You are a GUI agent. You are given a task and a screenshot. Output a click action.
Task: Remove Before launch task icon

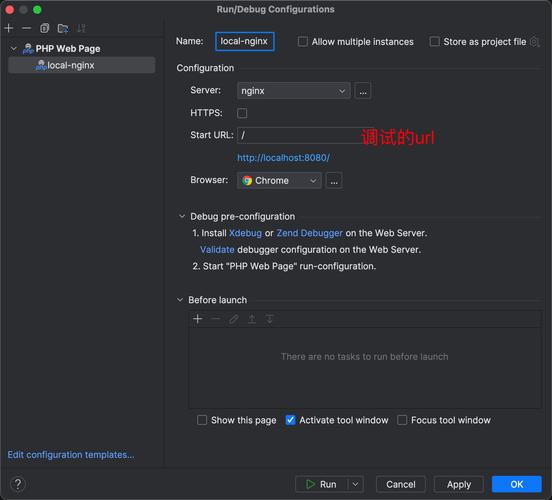coord(216,319)
